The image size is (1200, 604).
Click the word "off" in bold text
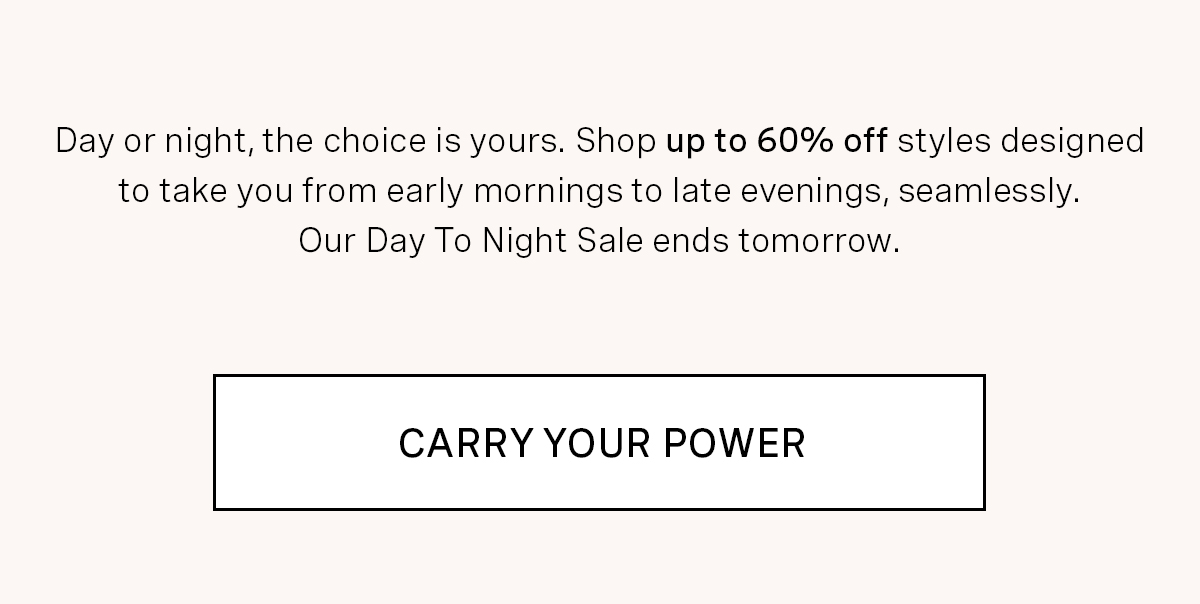point(865,141)
